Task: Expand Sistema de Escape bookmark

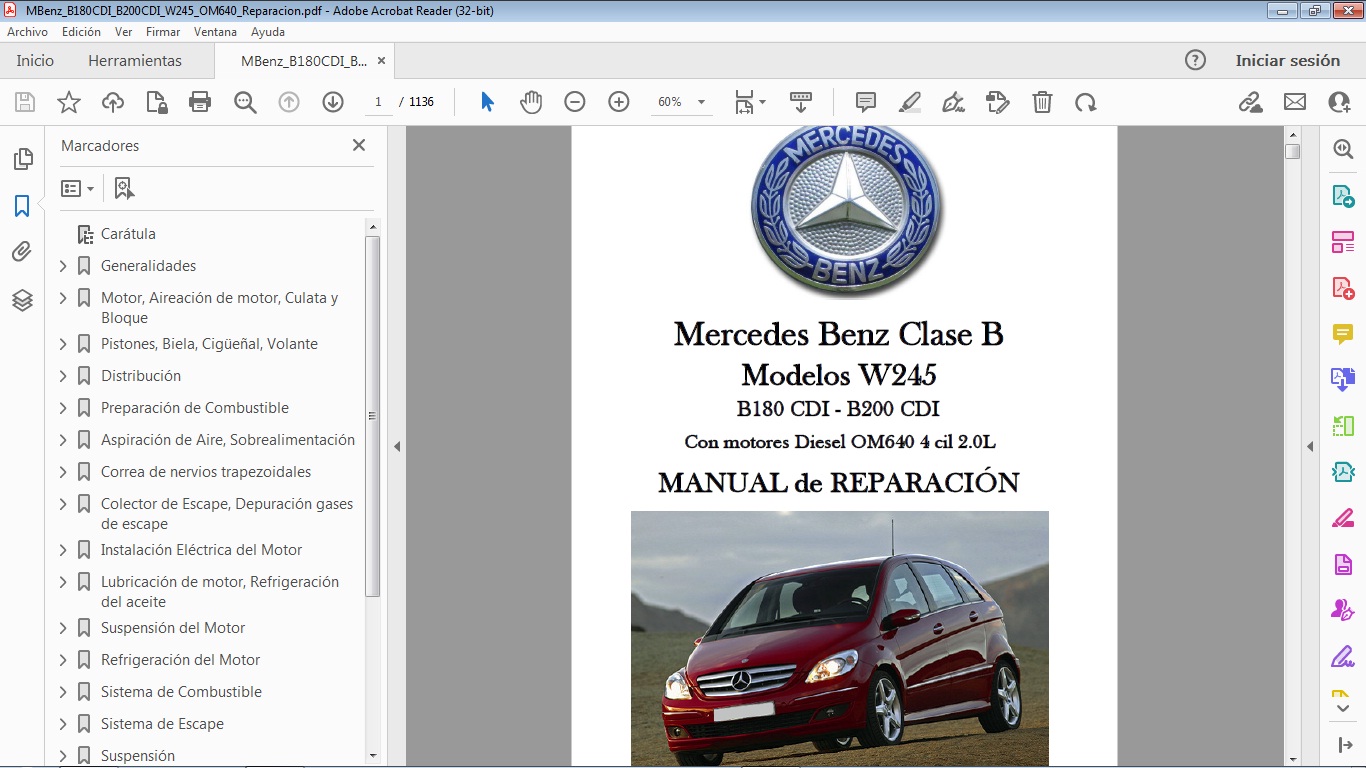Action: coord(63,724)
